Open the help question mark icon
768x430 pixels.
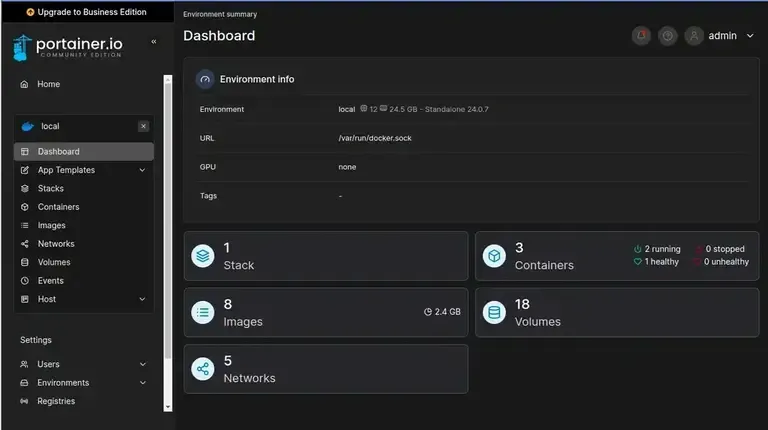click(x=668, y=36)
